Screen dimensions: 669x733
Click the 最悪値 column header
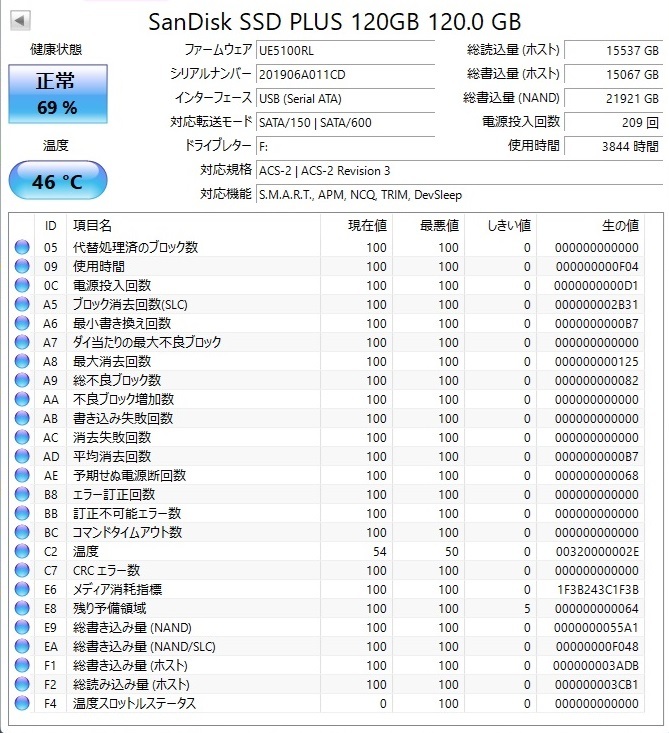pyautogui.click(x=429, y=226)
